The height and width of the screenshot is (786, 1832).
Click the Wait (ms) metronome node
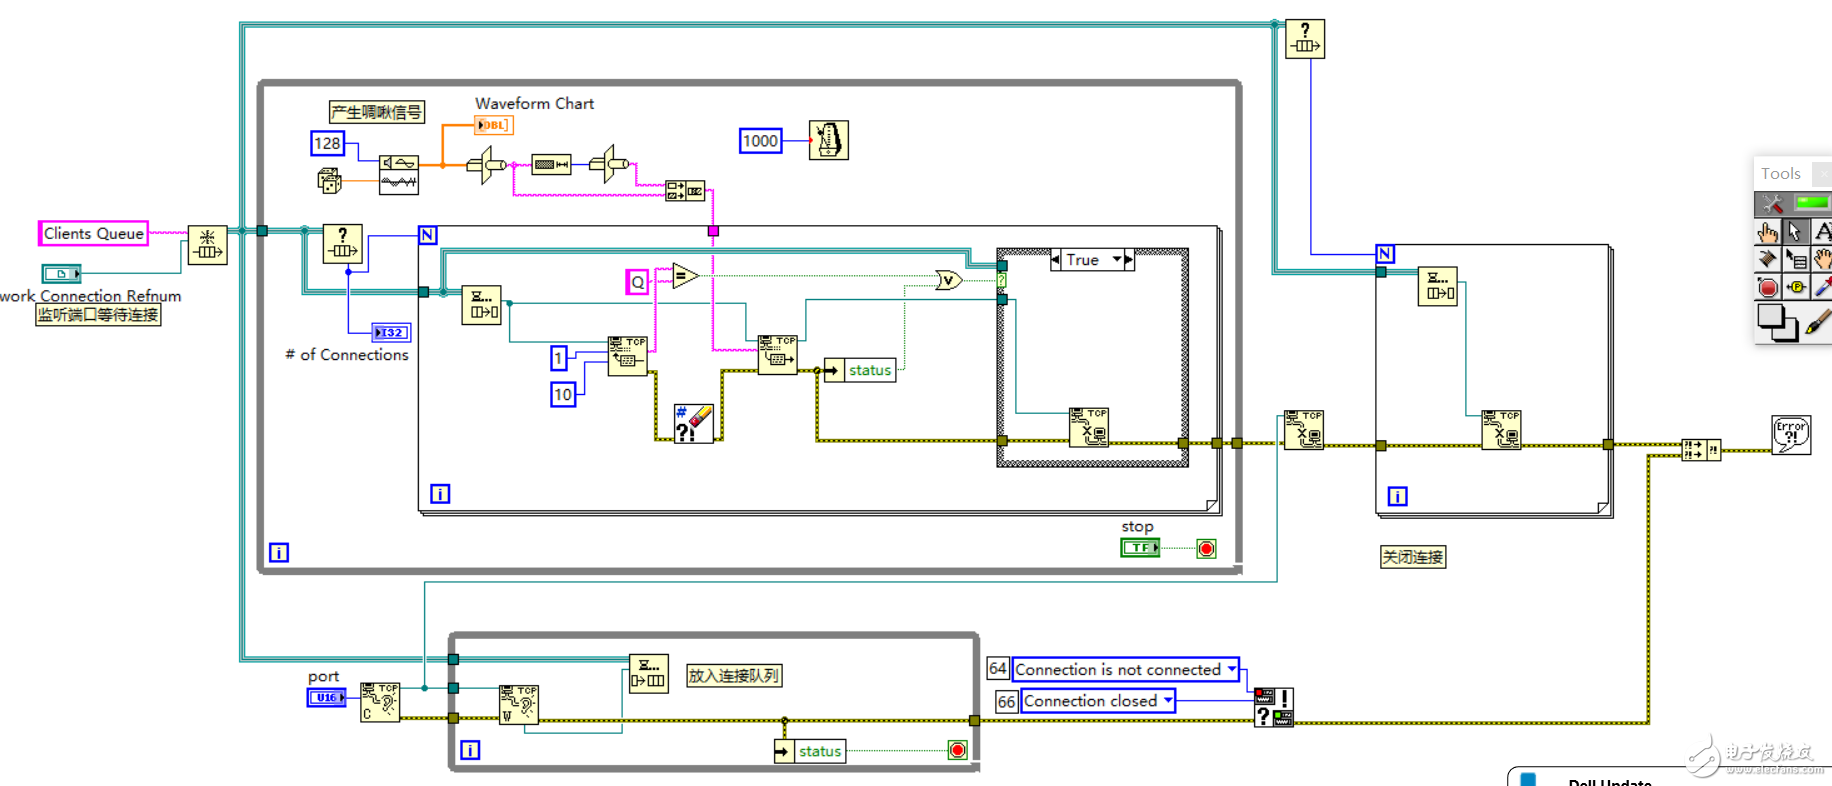click(828, 140)
